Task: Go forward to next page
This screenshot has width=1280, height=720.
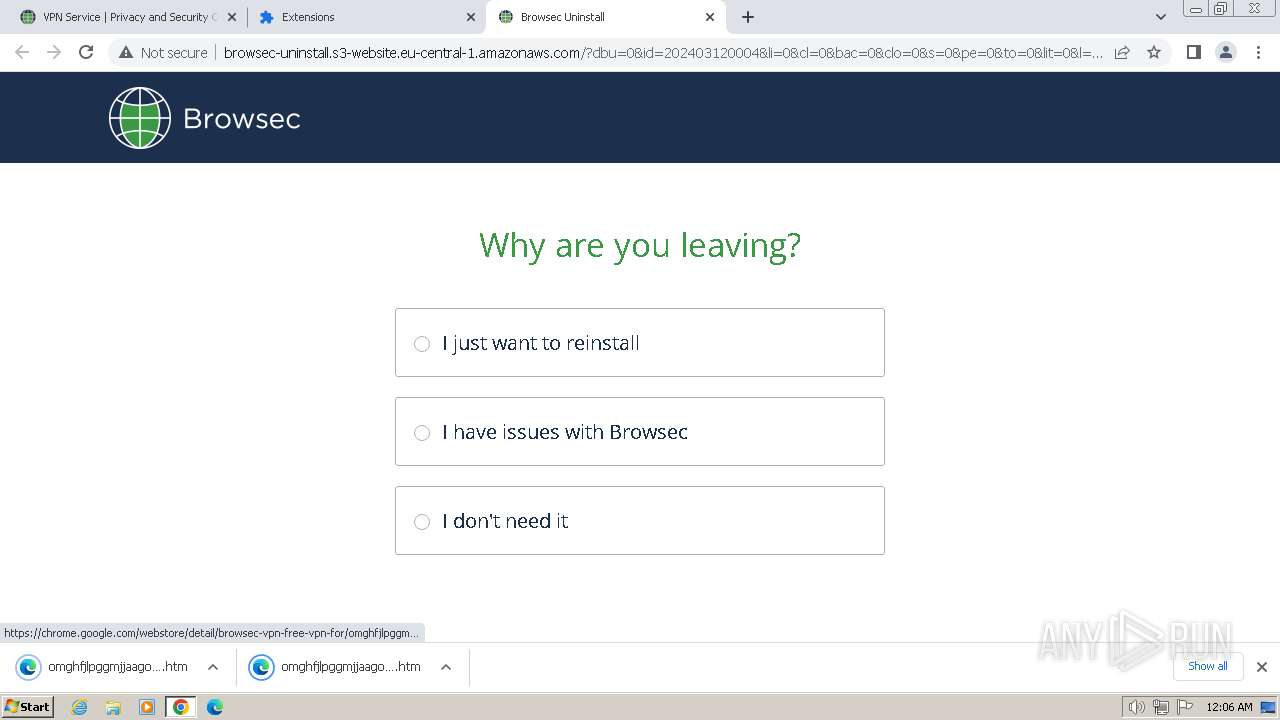Action: tap(54, 52)
